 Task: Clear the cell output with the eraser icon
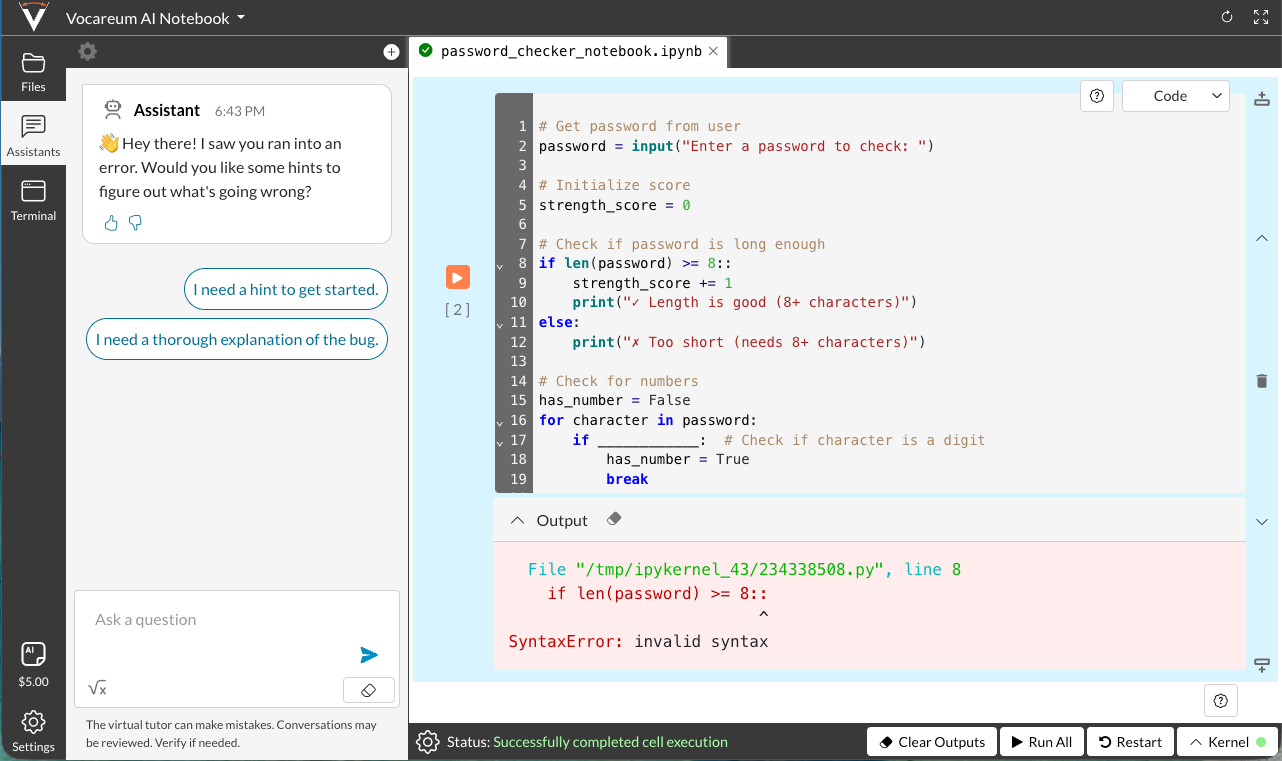pos(614,519)
